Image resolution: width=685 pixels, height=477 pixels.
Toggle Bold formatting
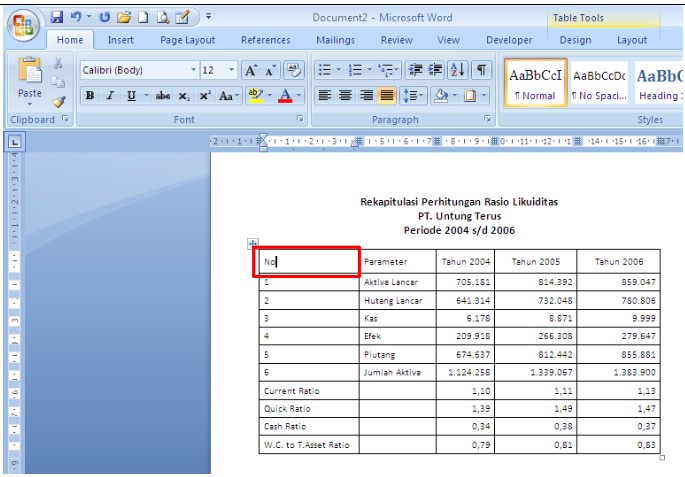point(90,96)
